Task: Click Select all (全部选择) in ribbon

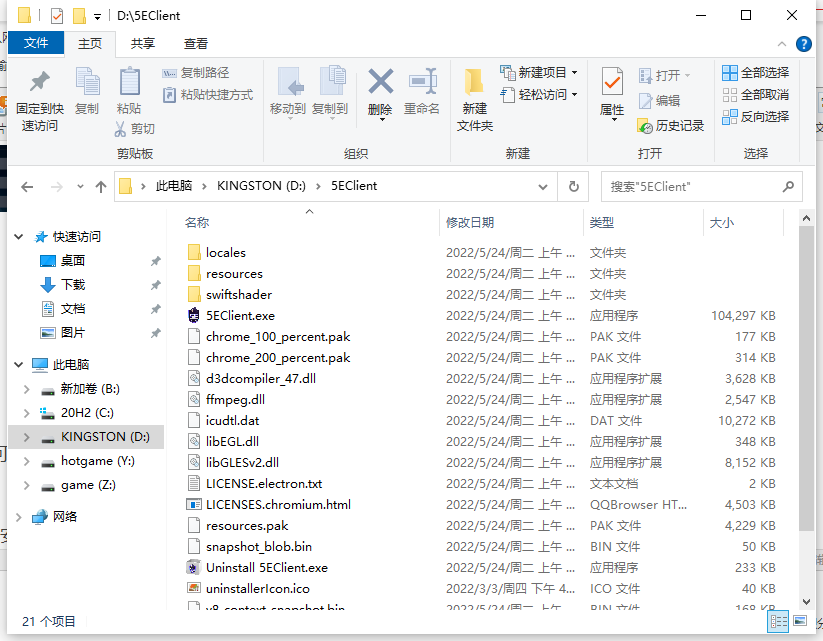Action: tap(756, 72)
